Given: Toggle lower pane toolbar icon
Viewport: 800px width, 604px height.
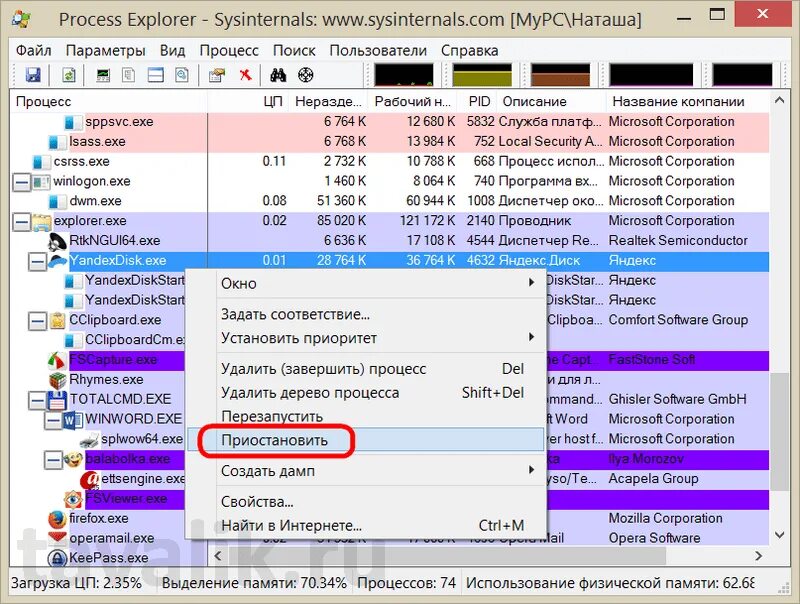Looking at the screenshot, I should [x=156, y=75].
